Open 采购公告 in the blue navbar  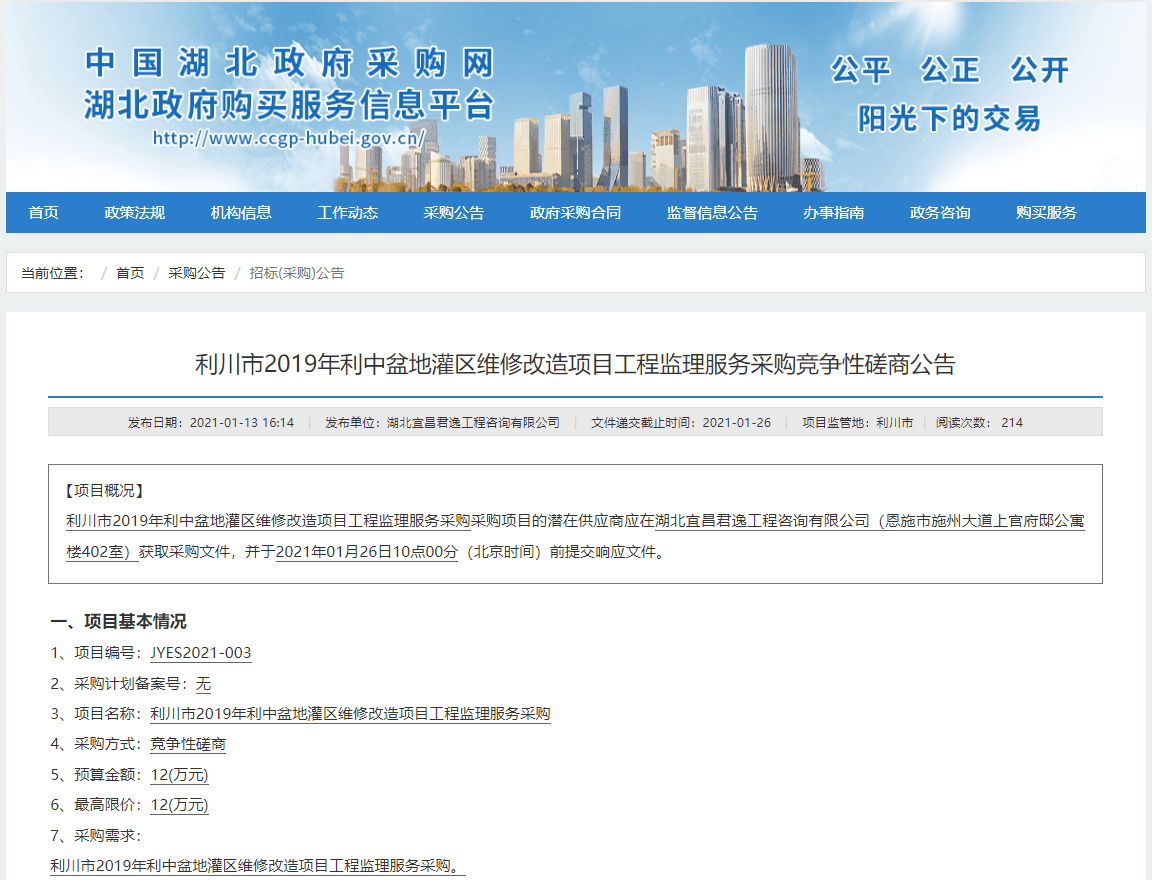click(x=453, y=212)
